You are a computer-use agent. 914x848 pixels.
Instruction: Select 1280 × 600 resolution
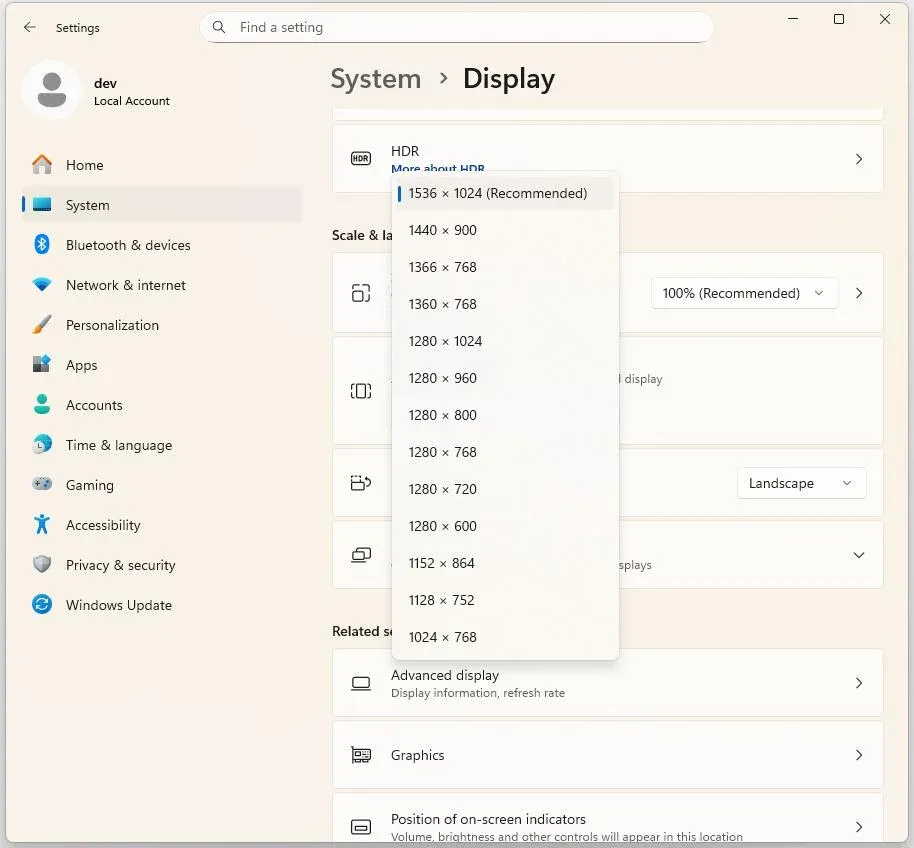pos(505,526)
